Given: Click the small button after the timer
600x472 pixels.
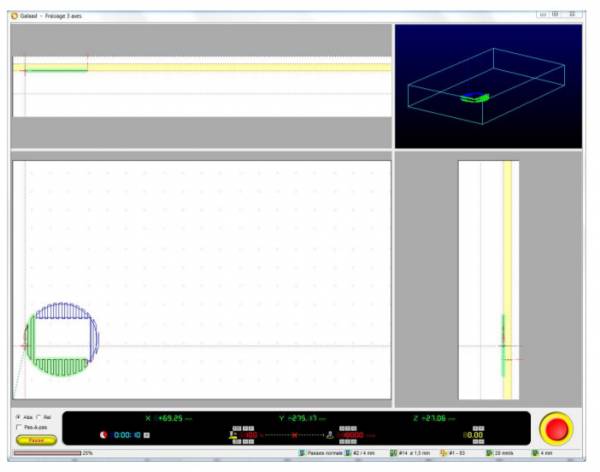Looking at the screenshot, I should click(x=147, y=435).
